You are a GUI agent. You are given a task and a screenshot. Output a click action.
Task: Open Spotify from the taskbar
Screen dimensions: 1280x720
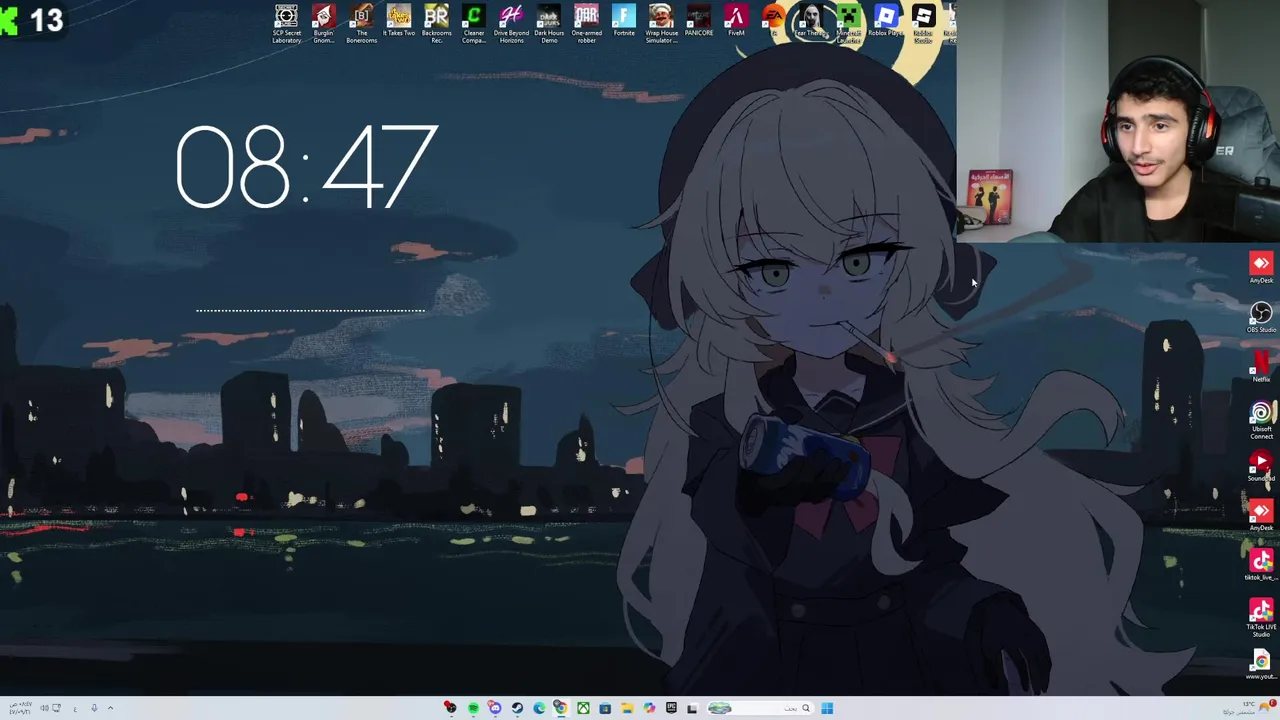[x=473, y=708]
